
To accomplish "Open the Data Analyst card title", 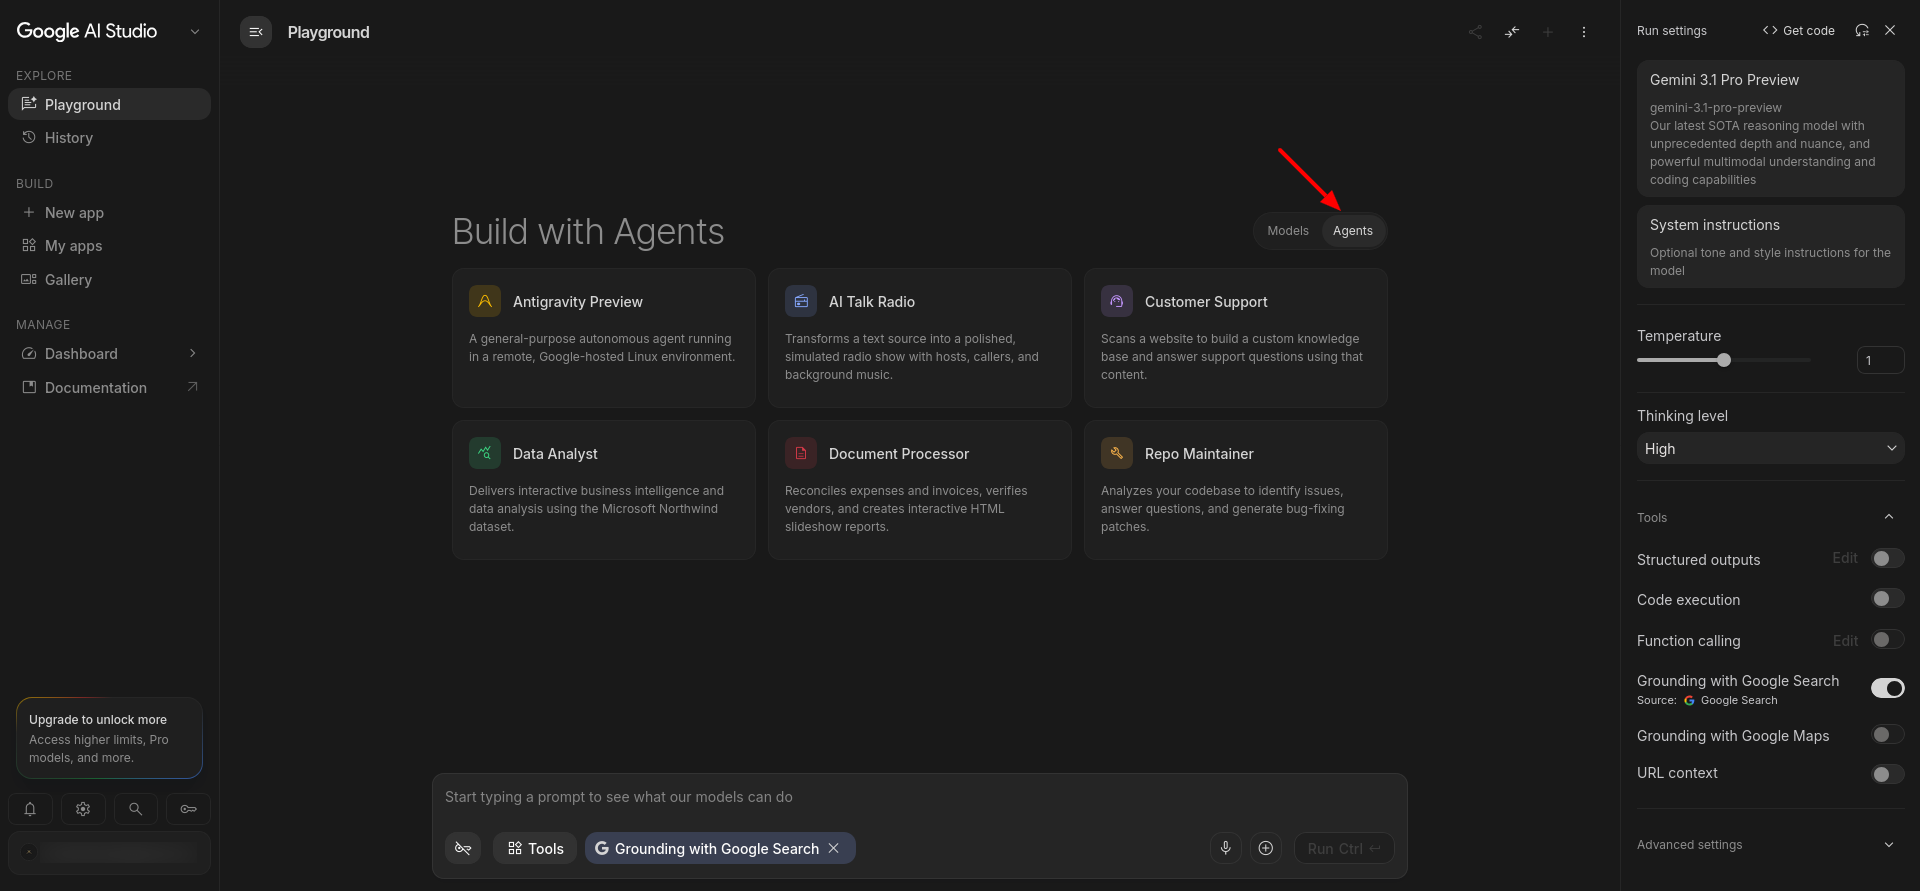I will (x=555, y=454).
